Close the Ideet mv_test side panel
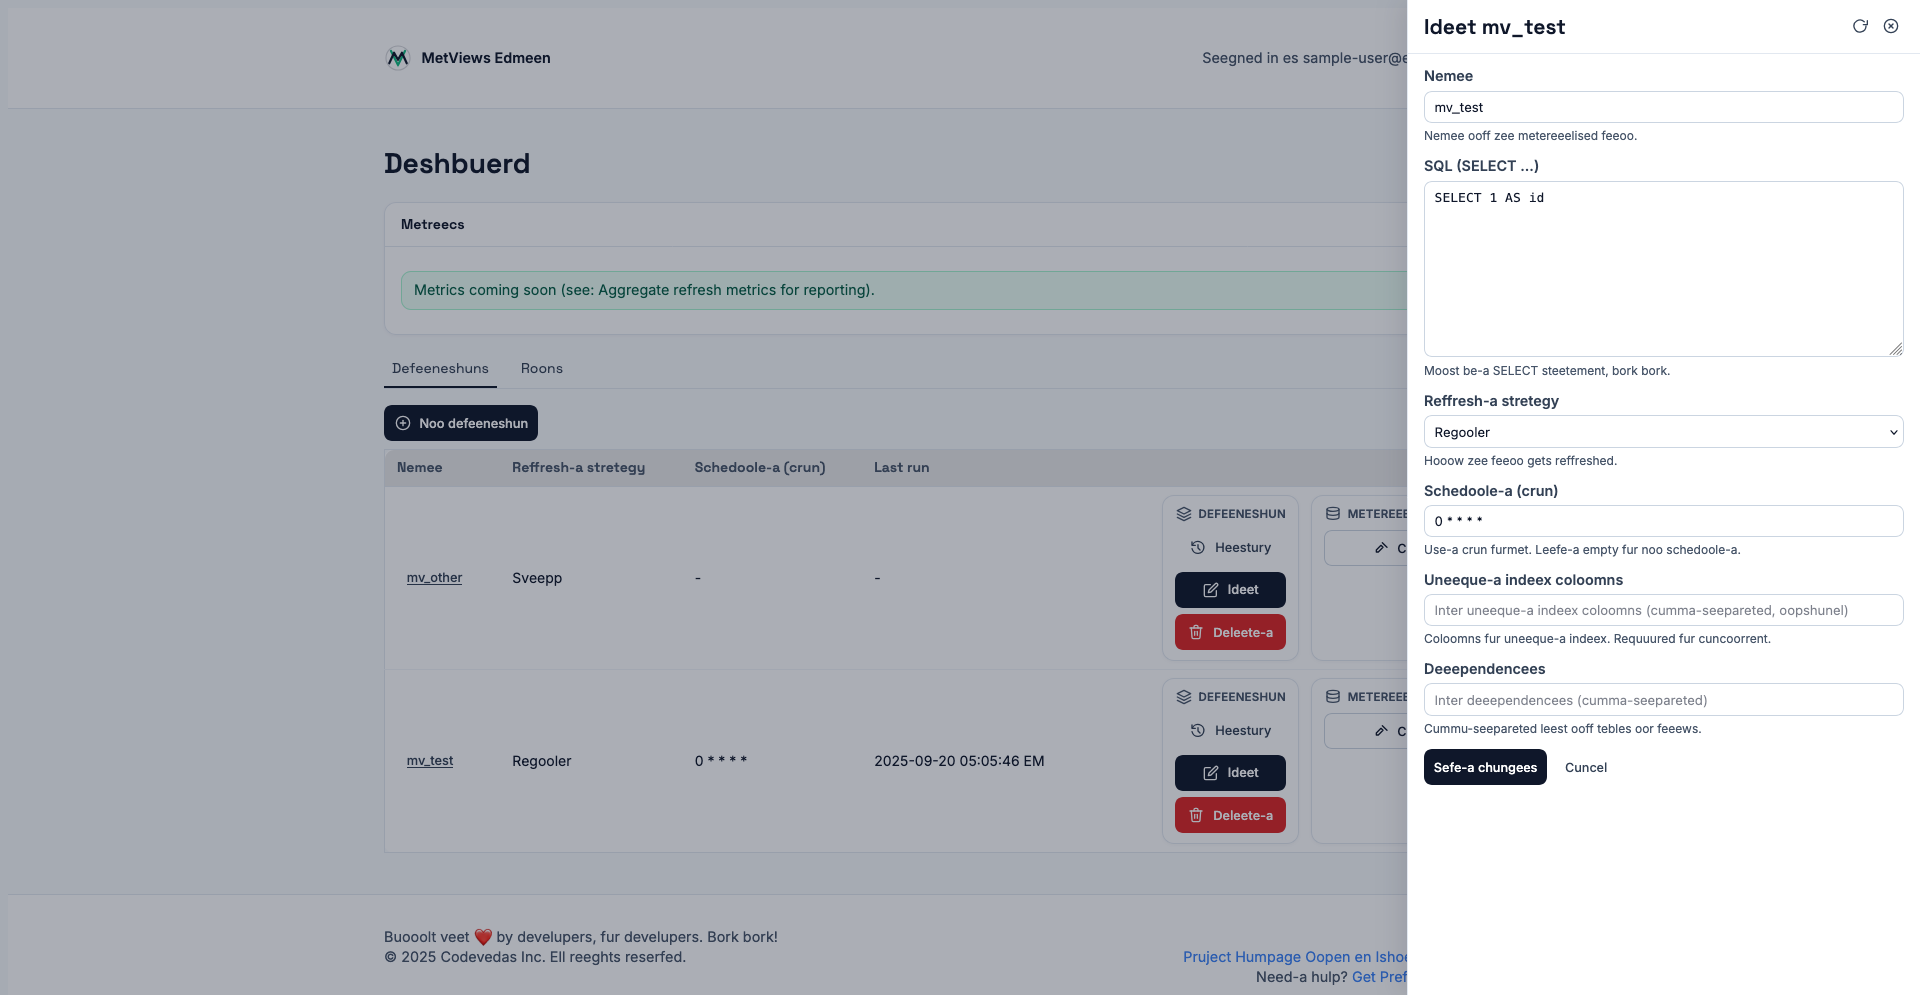The height and width of the screenshot is (995, 1920). (1891, 27)
